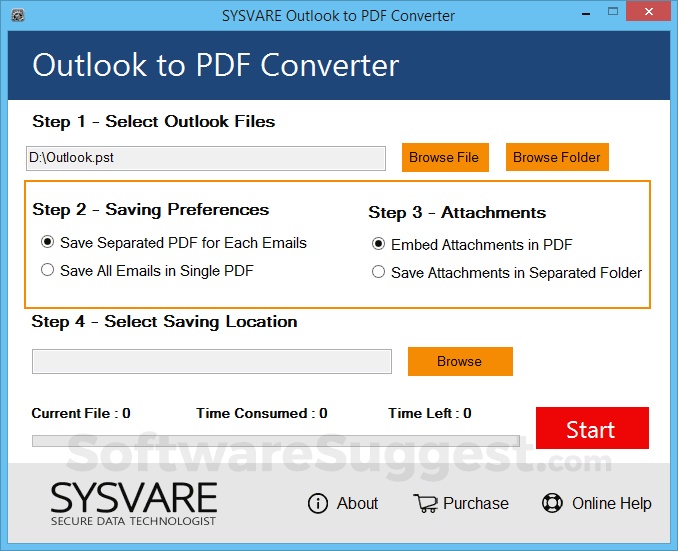
Task: Open the Online Help link text
Action: (611, 503)
